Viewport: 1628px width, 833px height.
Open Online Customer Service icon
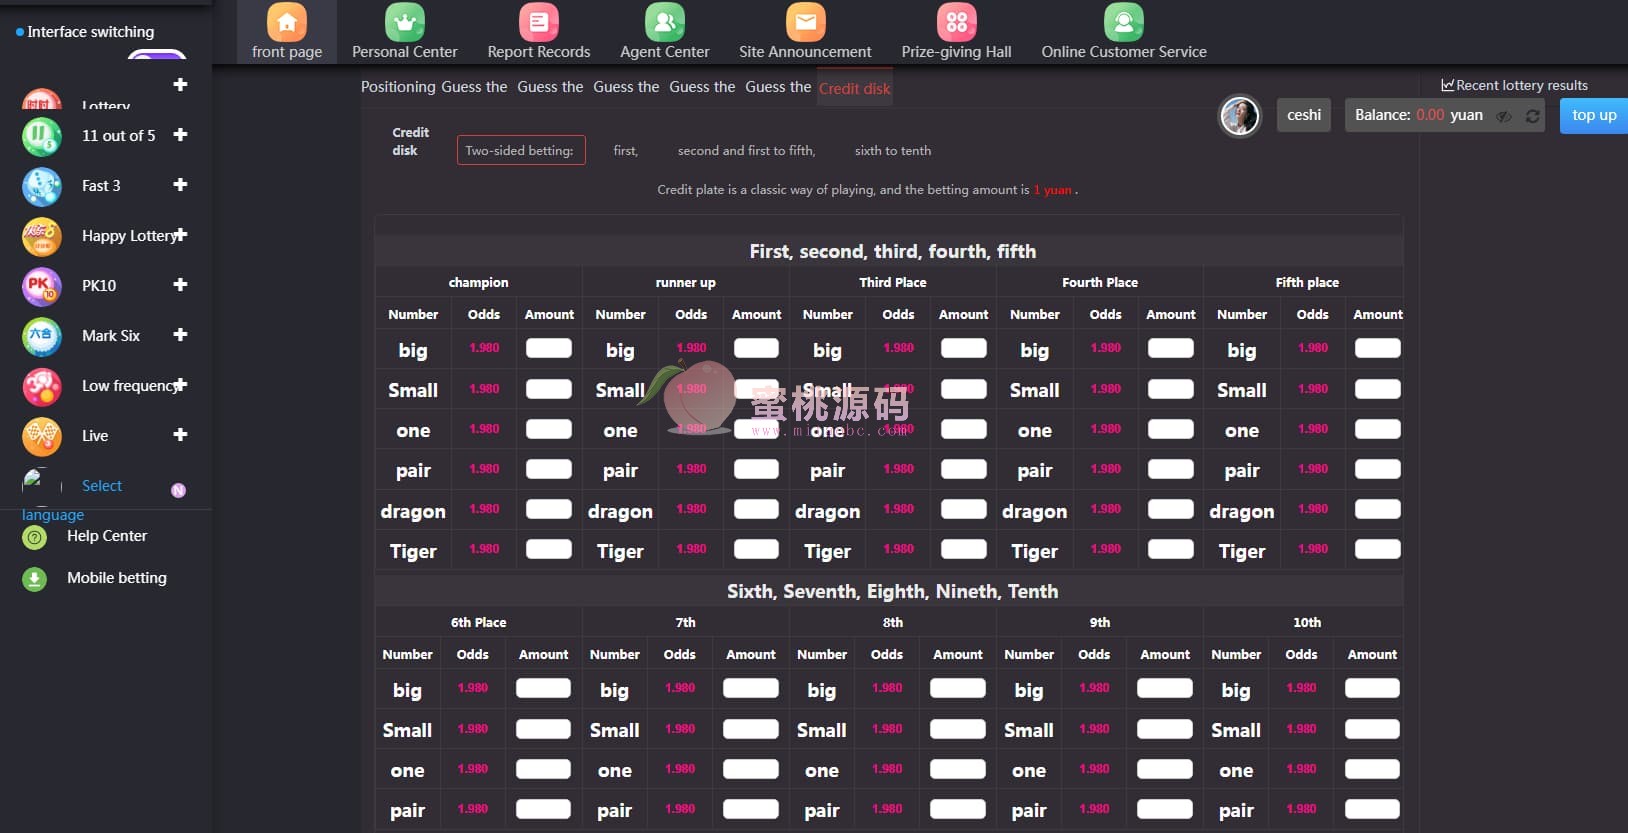pyautogui.click(x=1123, y=22)
